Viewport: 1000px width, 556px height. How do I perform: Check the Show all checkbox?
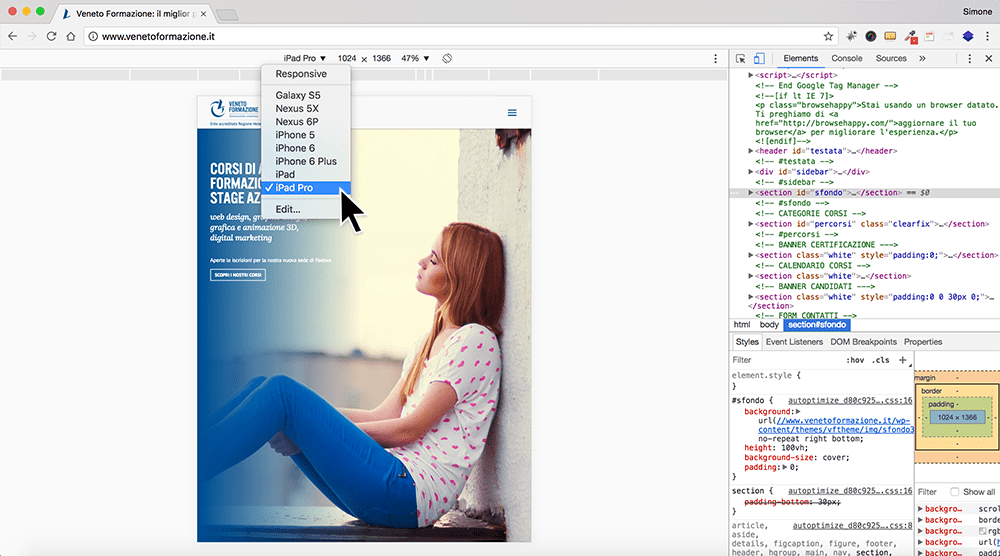coord(954,492)
